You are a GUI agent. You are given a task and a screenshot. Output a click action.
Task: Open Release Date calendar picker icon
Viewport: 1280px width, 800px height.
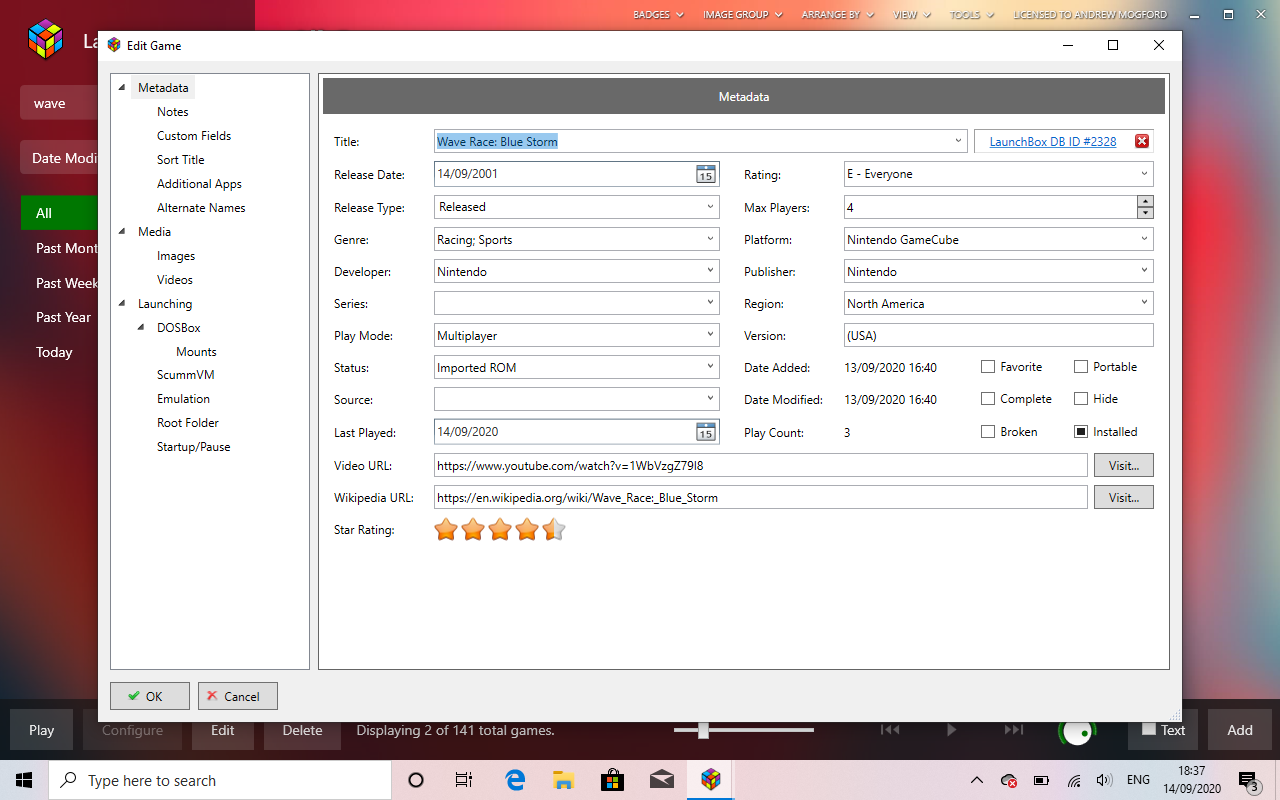[705, 174]
